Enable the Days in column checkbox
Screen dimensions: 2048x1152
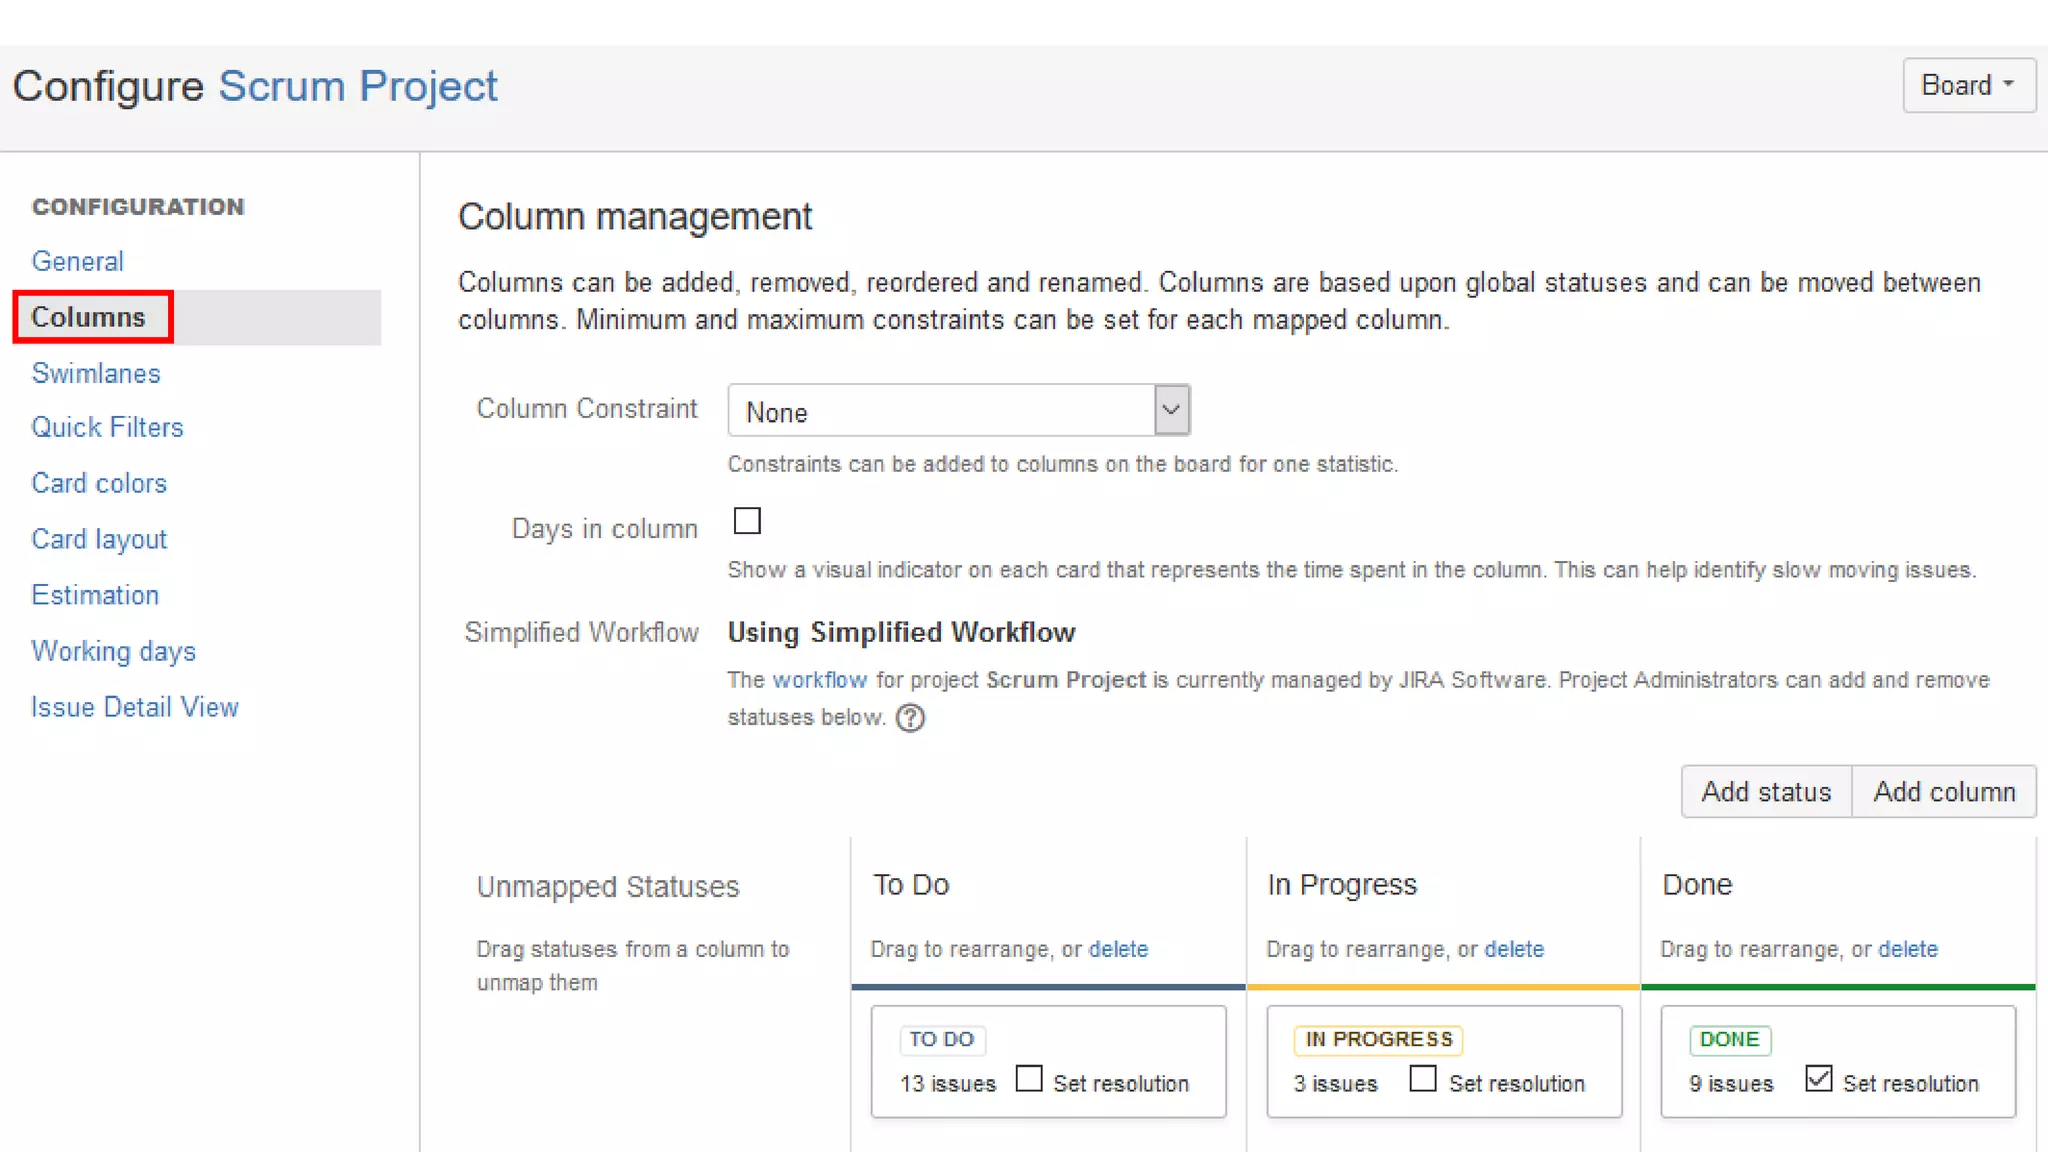747,521
